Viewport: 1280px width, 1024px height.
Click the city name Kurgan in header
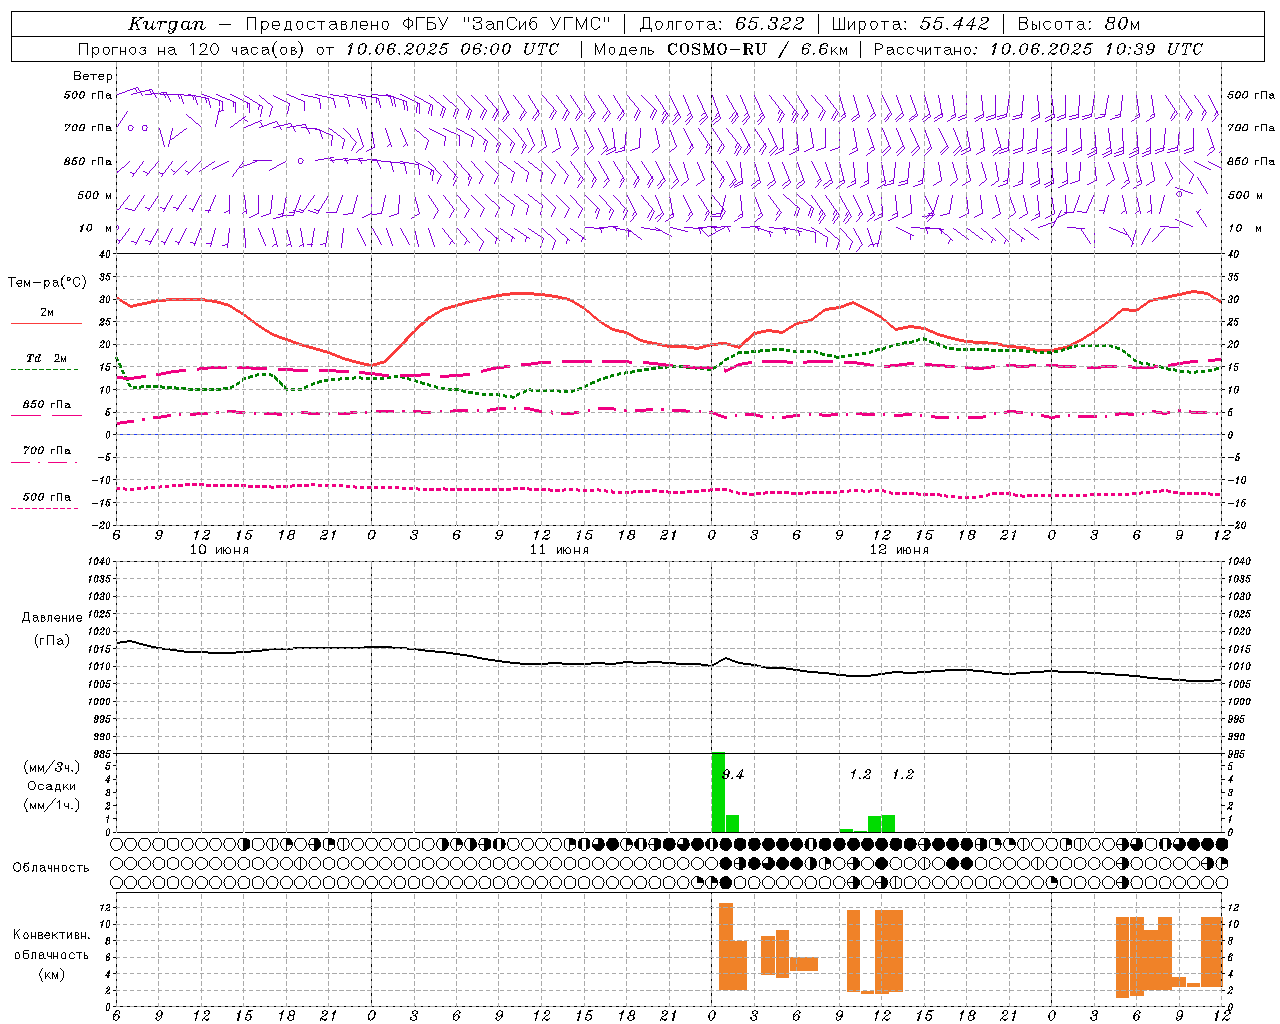click(166, 24)
